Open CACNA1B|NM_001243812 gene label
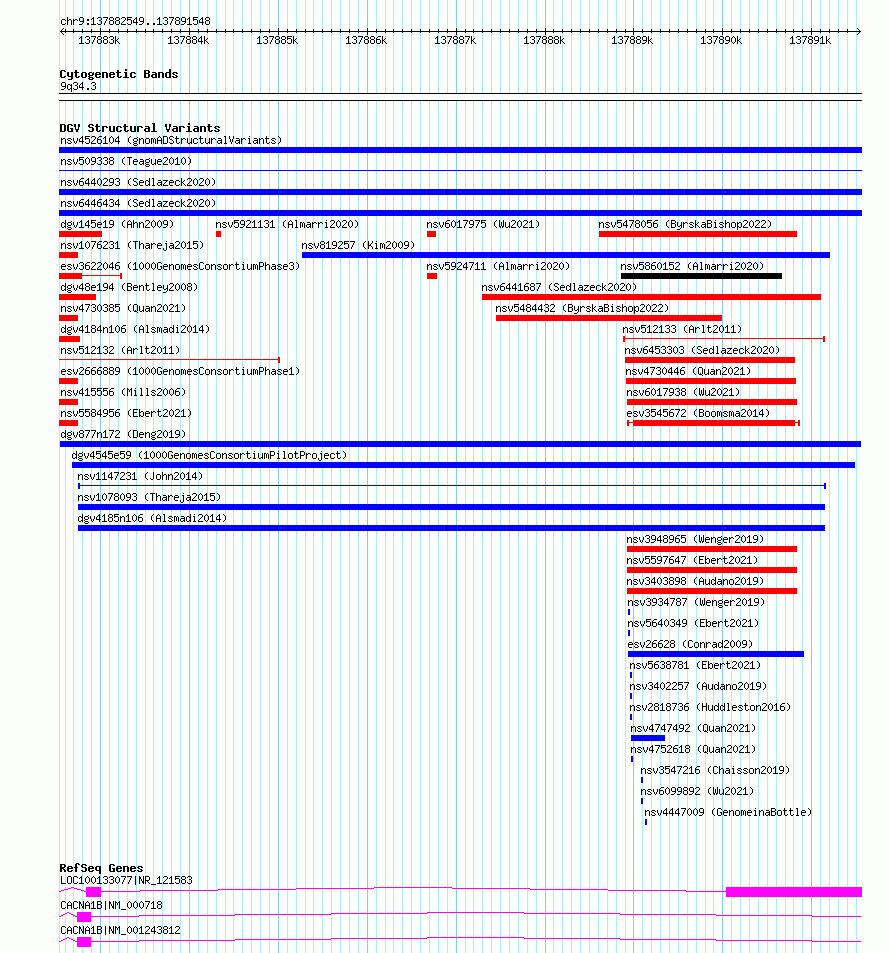The height and width of the screenshot is (953, 890). [x=120, y=931]
